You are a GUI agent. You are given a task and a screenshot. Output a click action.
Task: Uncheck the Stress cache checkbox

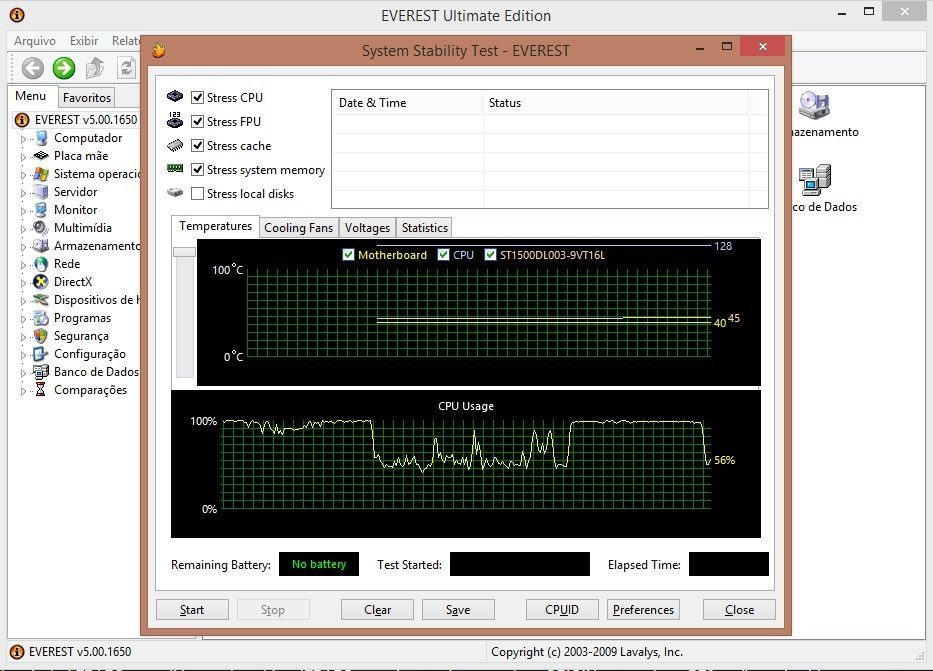click(198, 146)
